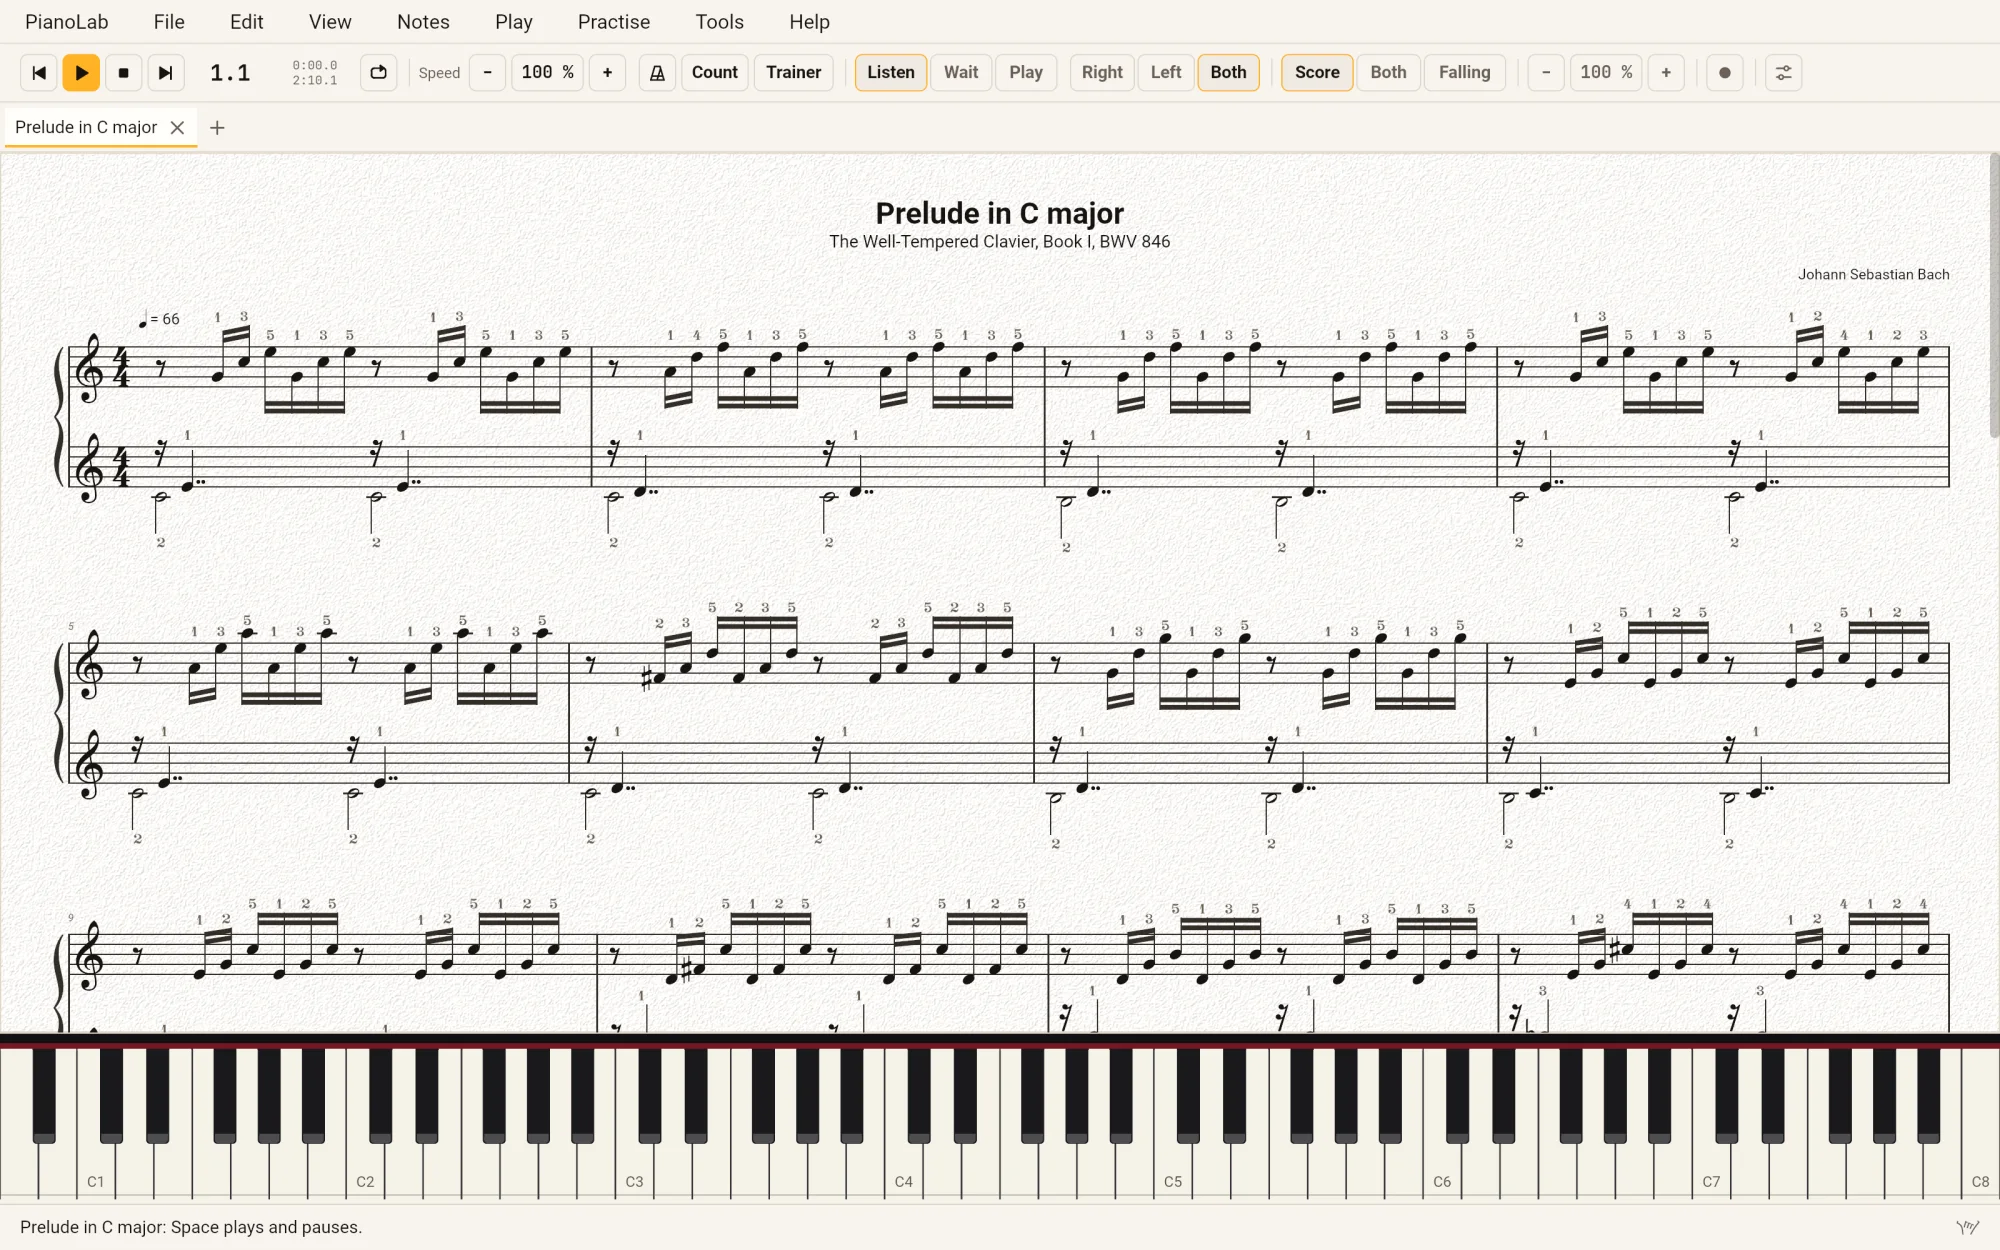Zoom in score with plus button
Viewport: 2000px width, 1250px height.
tap(1666, 72)
